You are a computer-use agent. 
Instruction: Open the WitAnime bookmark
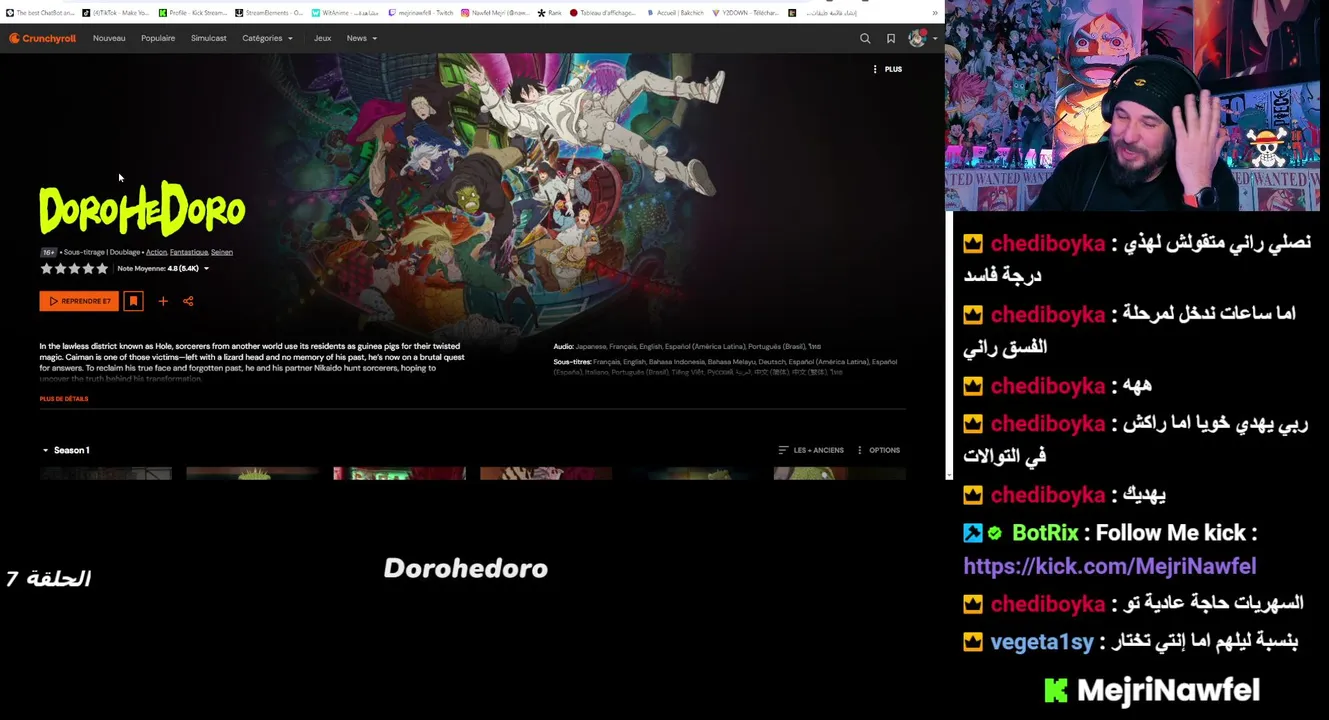[x=345, y=13]
